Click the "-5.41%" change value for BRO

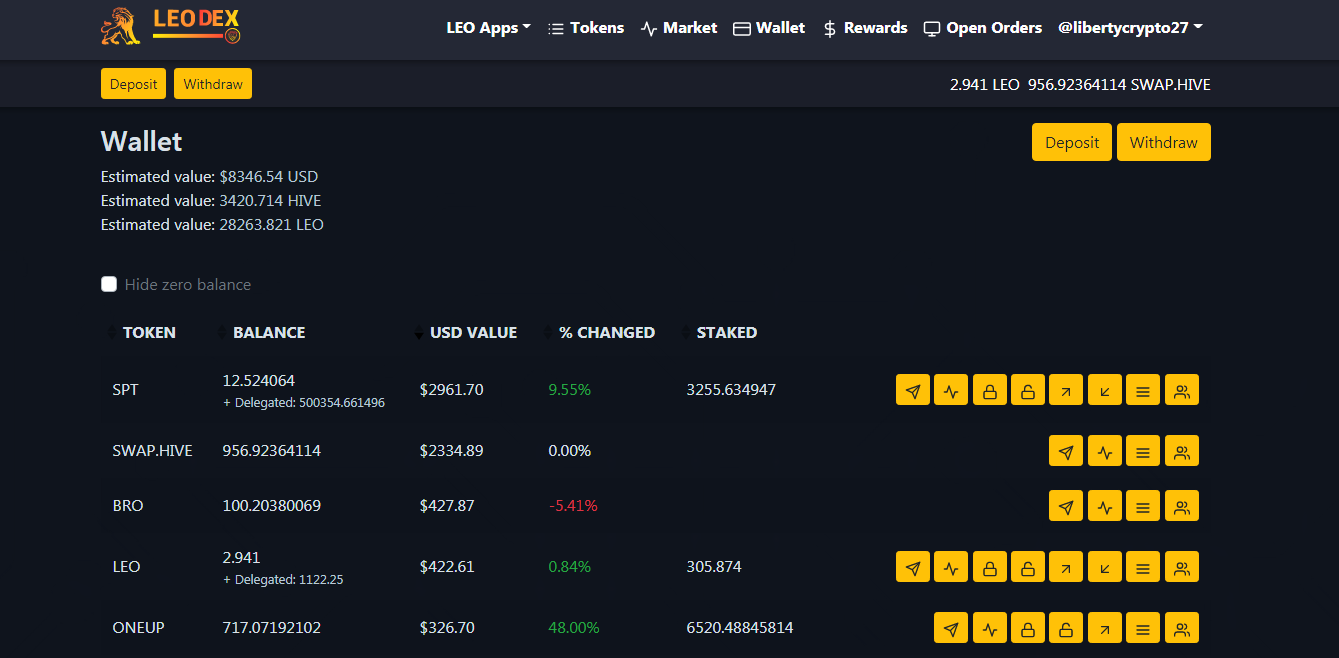click(x=573, y=506)
